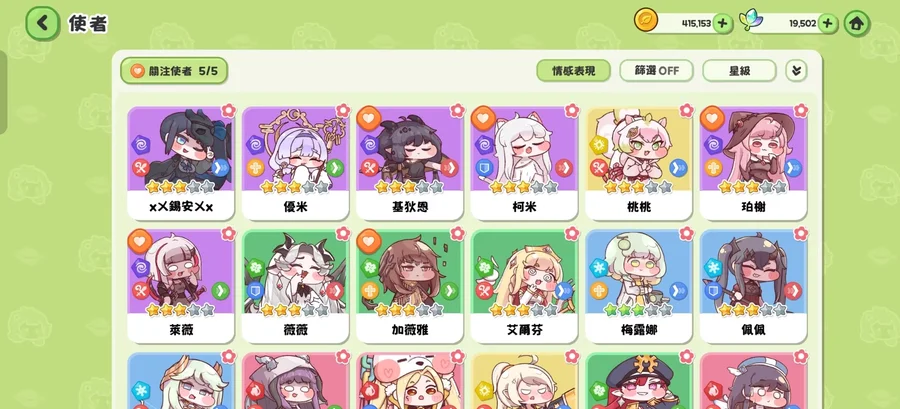
Task: Tap the 艾爾芬 name label
Action: pos(525,330)
